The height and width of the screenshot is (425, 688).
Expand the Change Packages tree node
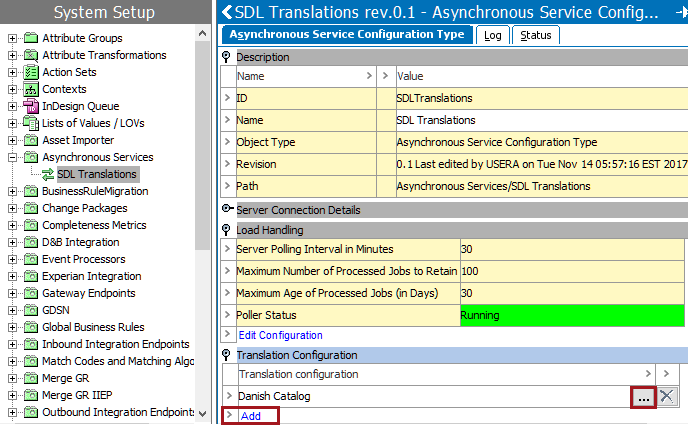[12, 208]
